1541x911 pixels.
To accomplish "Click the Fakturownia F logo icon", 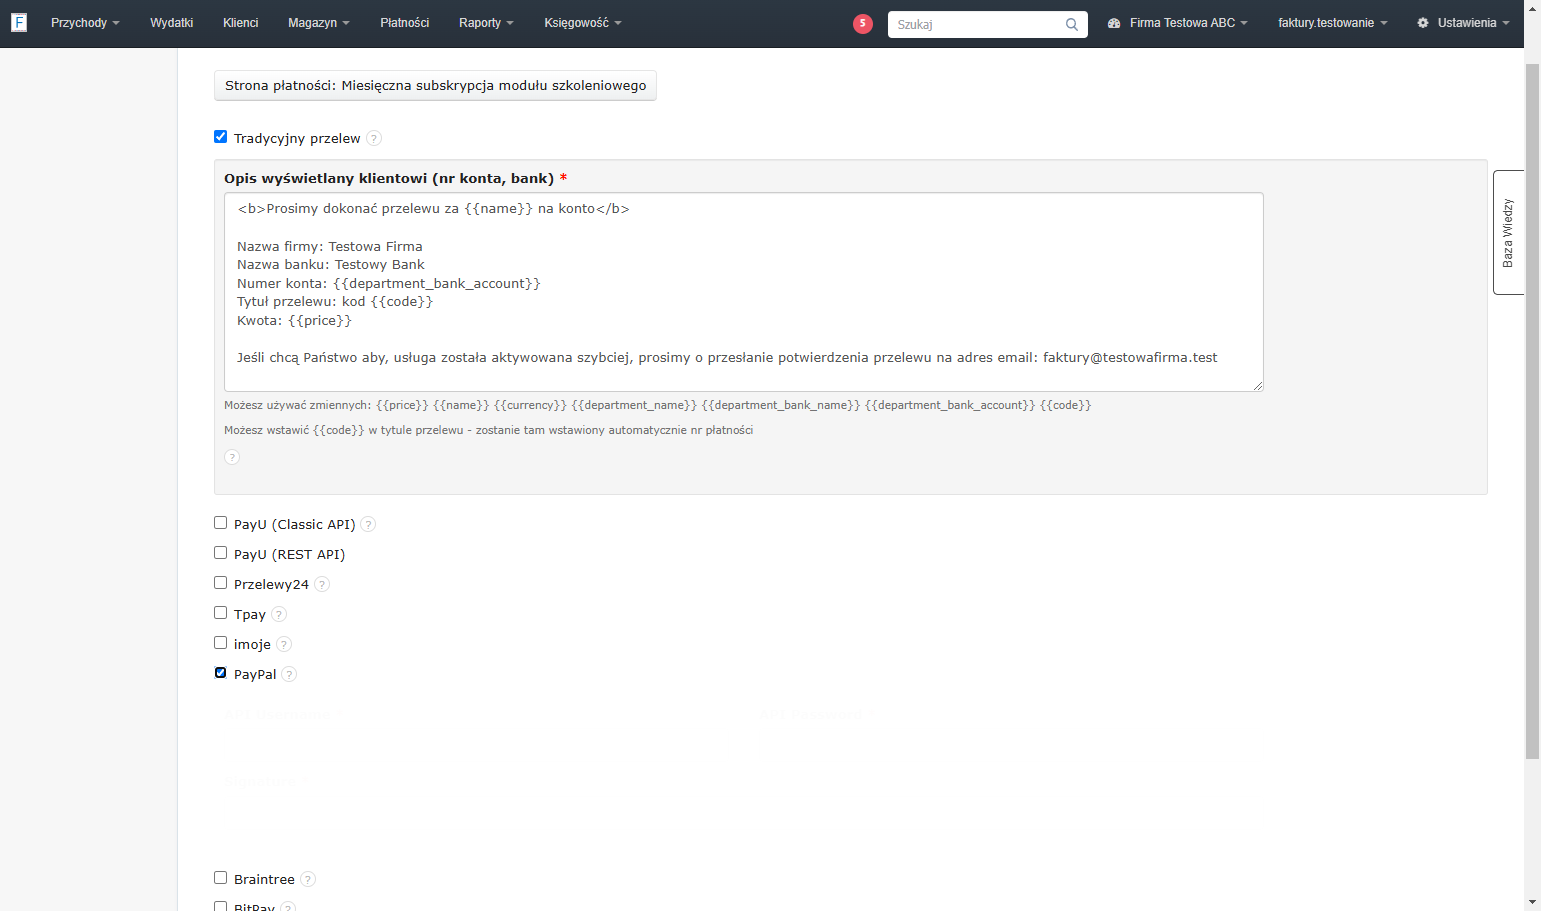I will click(19, 22).
